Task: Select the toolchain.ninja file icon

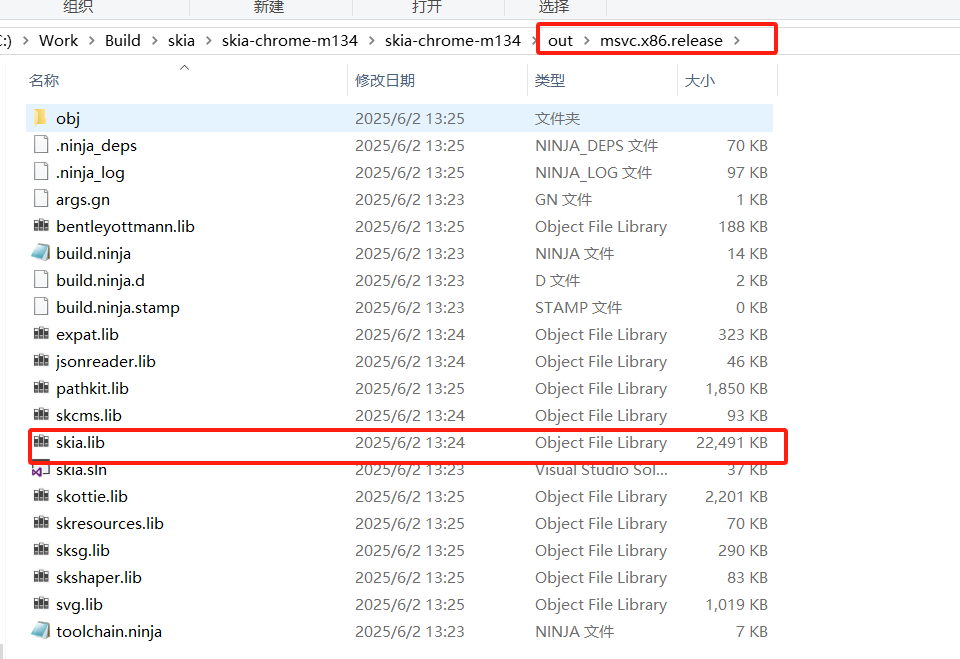Action: 40,631
